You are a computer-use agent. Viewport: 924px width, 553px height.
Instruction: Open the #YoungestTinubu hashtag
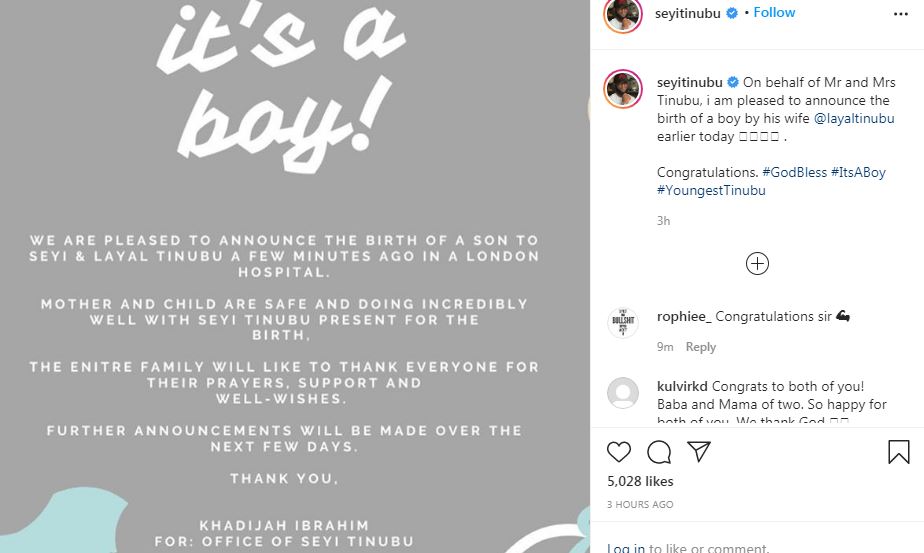tap(711, 191)
